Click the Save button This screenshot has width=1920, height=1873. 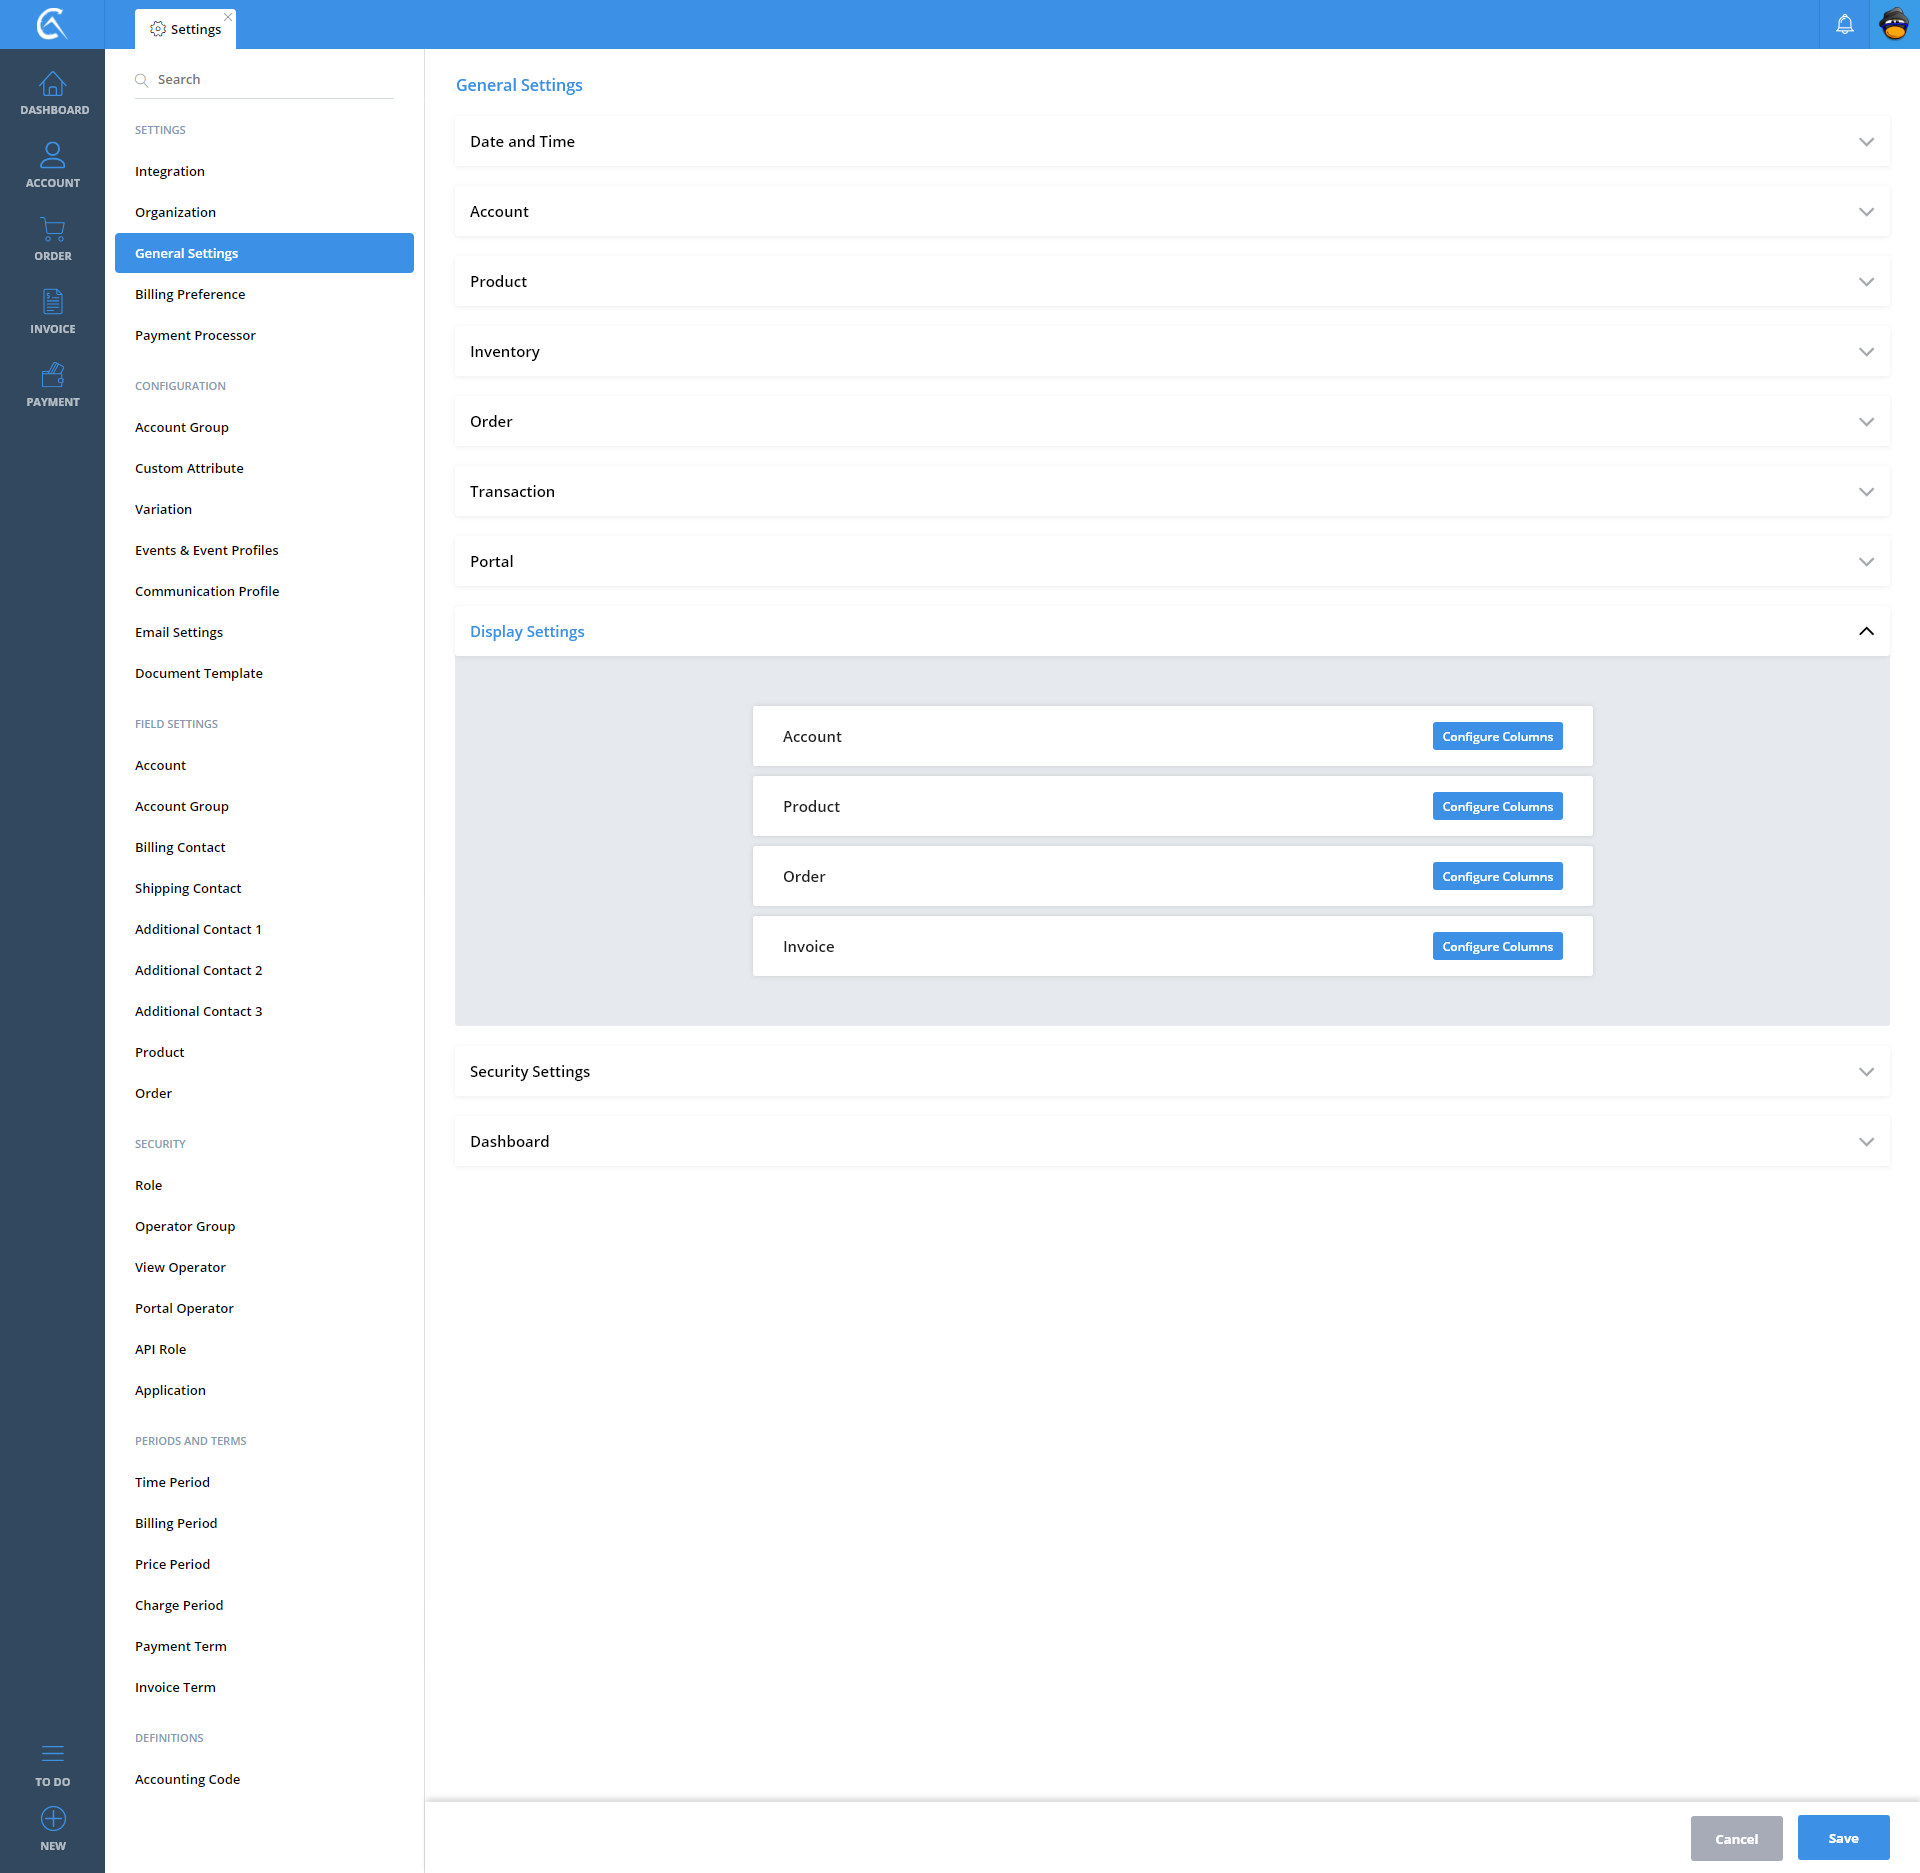click(x=1843, y=1838)
